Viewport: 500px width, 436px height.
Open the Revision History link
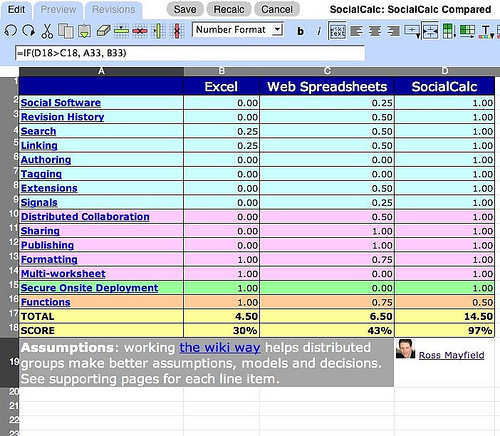tap(62, 117)
